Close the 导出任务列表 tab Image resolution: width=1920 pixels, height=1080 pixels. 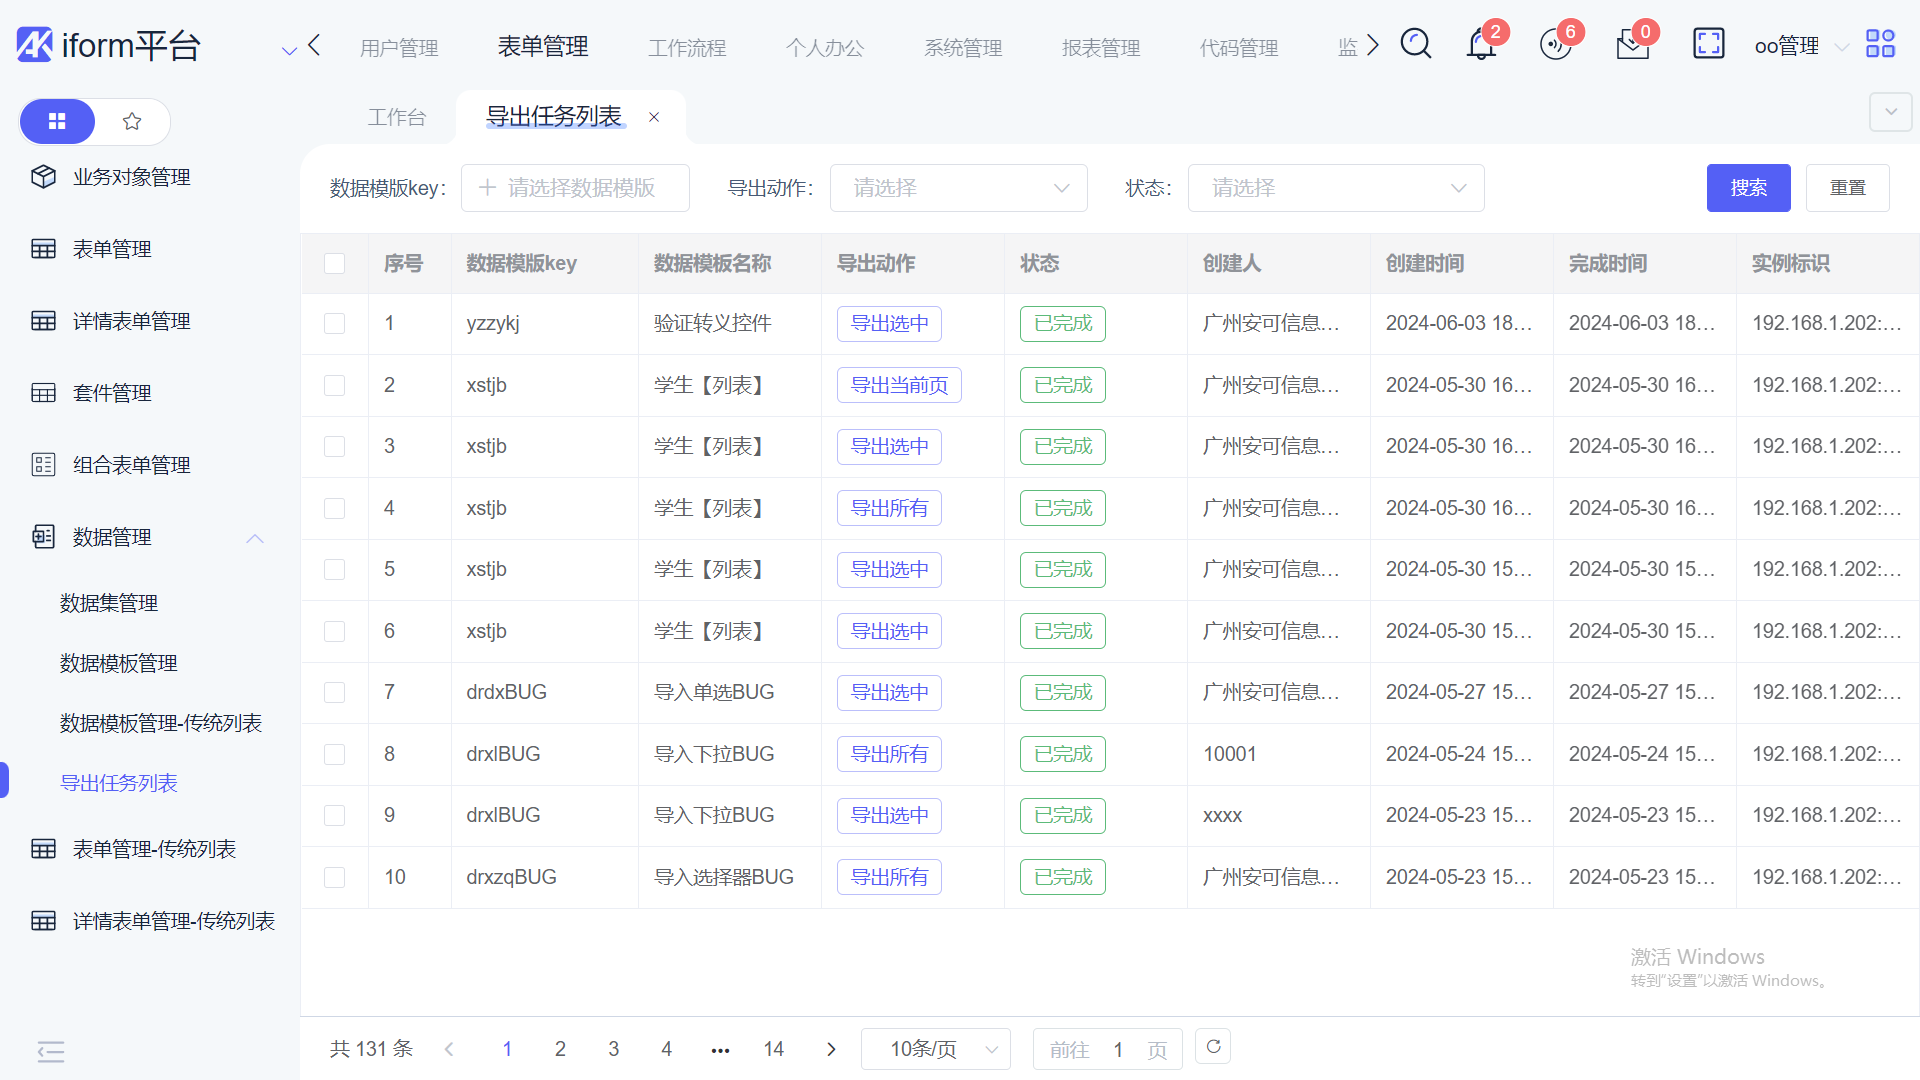click(654, 117)
